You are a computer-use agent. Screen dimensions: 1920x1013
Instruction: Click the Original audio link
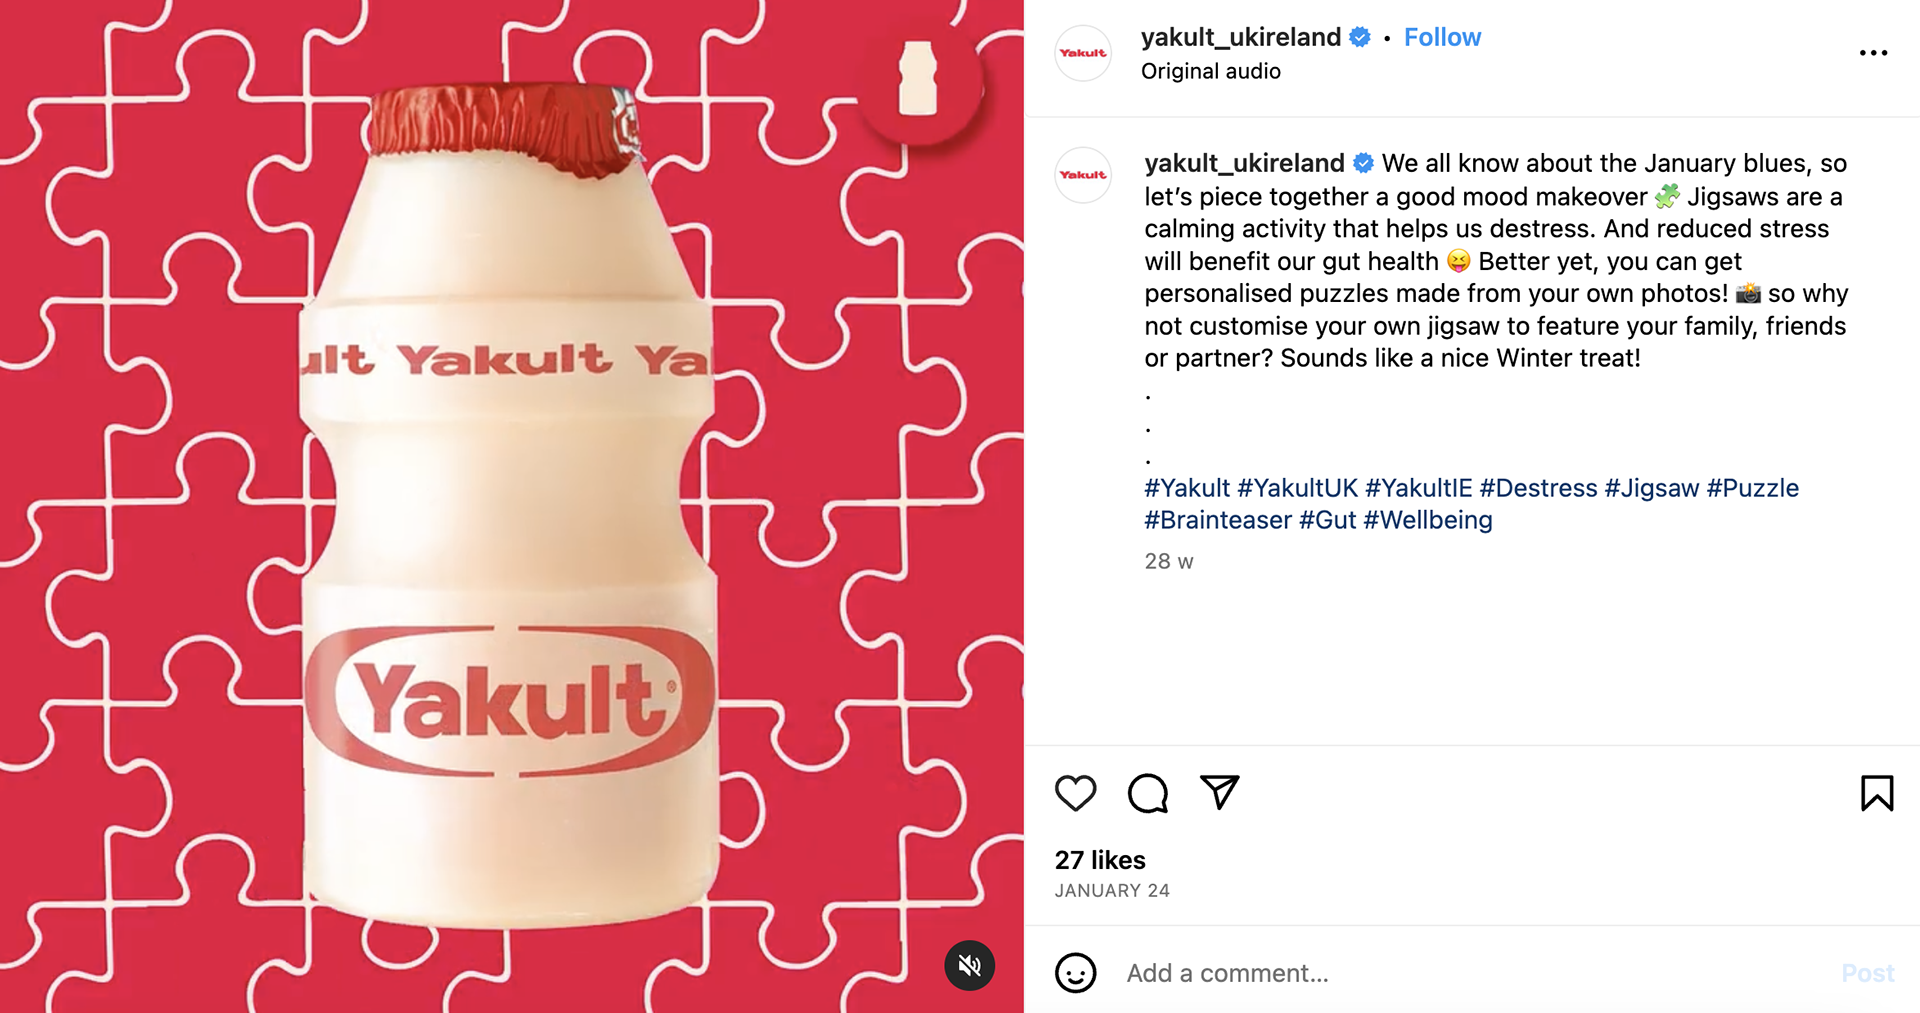(x=1210, y=71)
